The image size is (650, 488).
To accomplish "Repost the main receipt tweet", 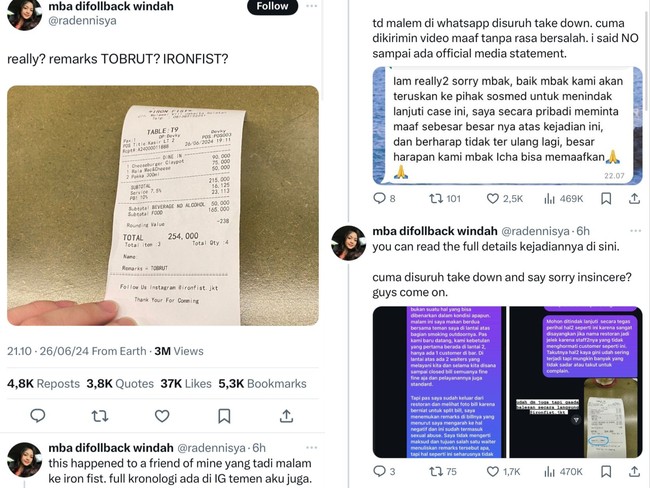I will pos(99,415).
